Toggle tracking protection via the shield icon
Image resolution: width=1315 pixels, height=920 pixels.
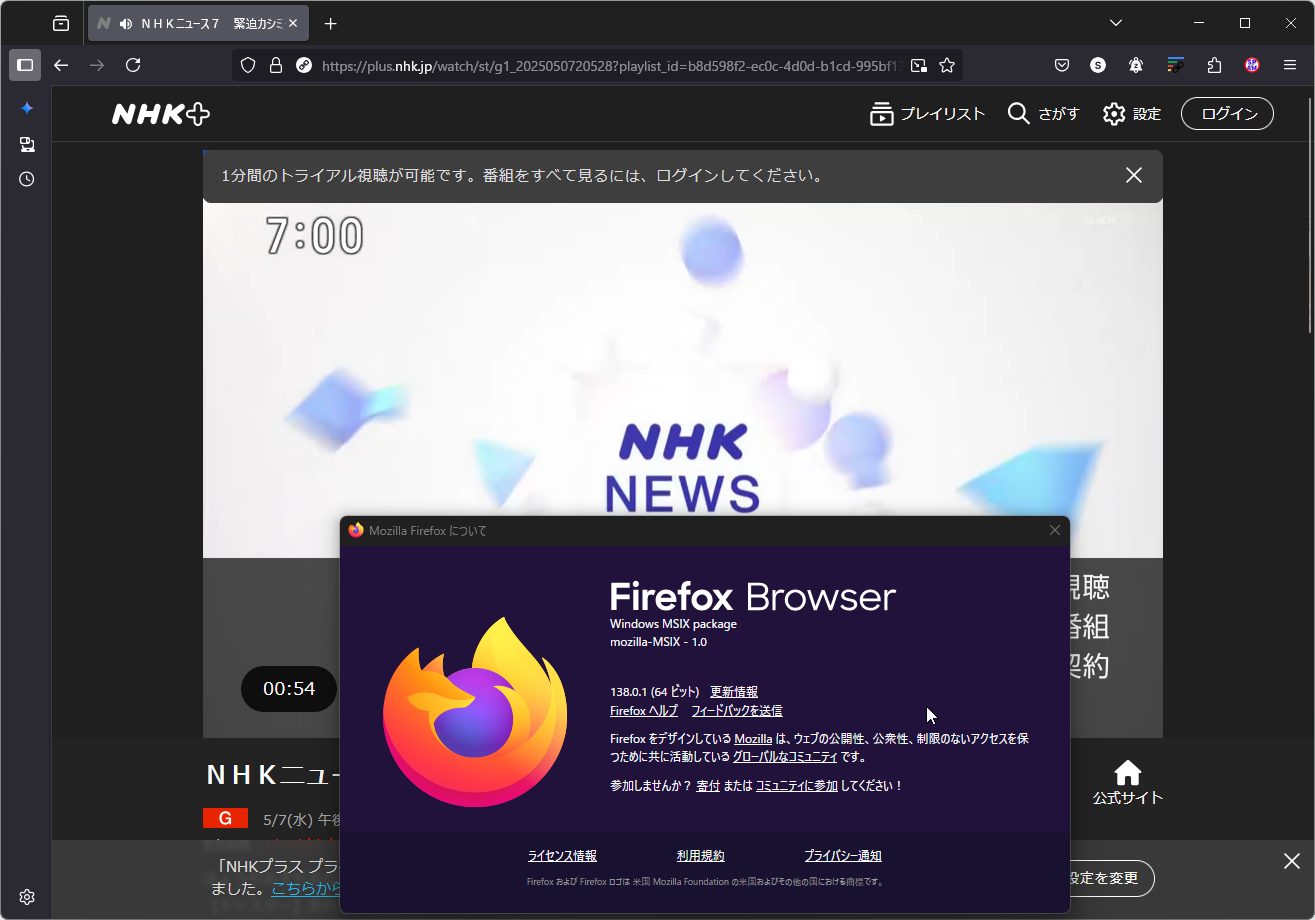(x=246, y=64)
